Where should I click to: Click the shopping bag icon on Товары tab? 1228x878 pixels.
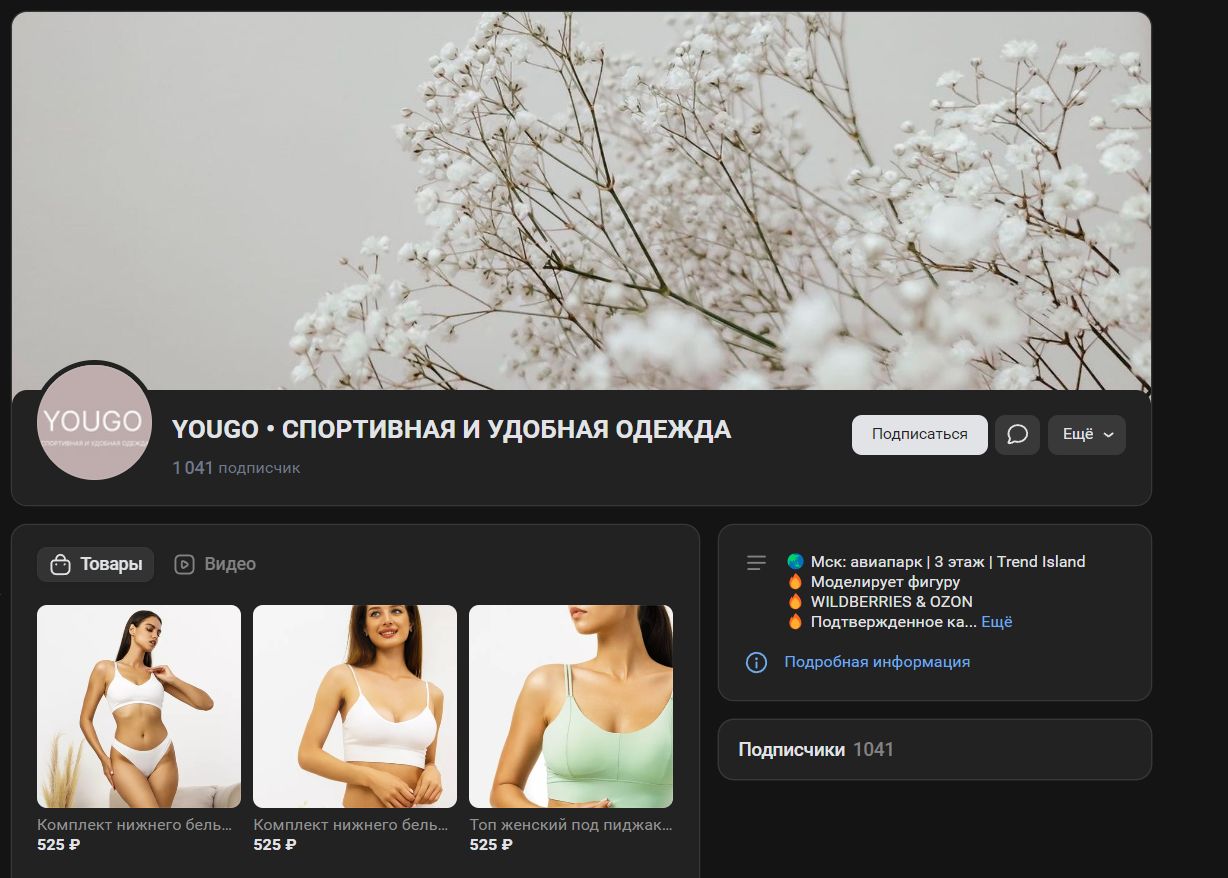click(61, 564)
